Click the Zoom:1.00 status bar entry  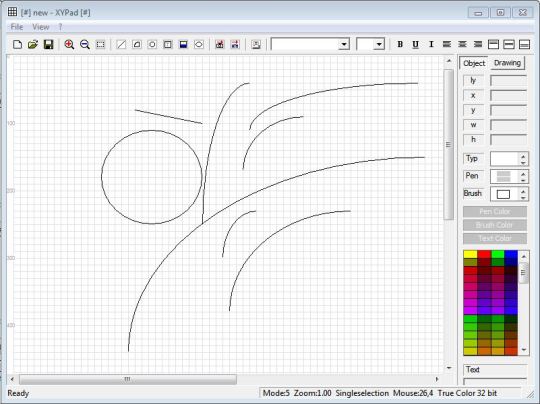(312, 393)
